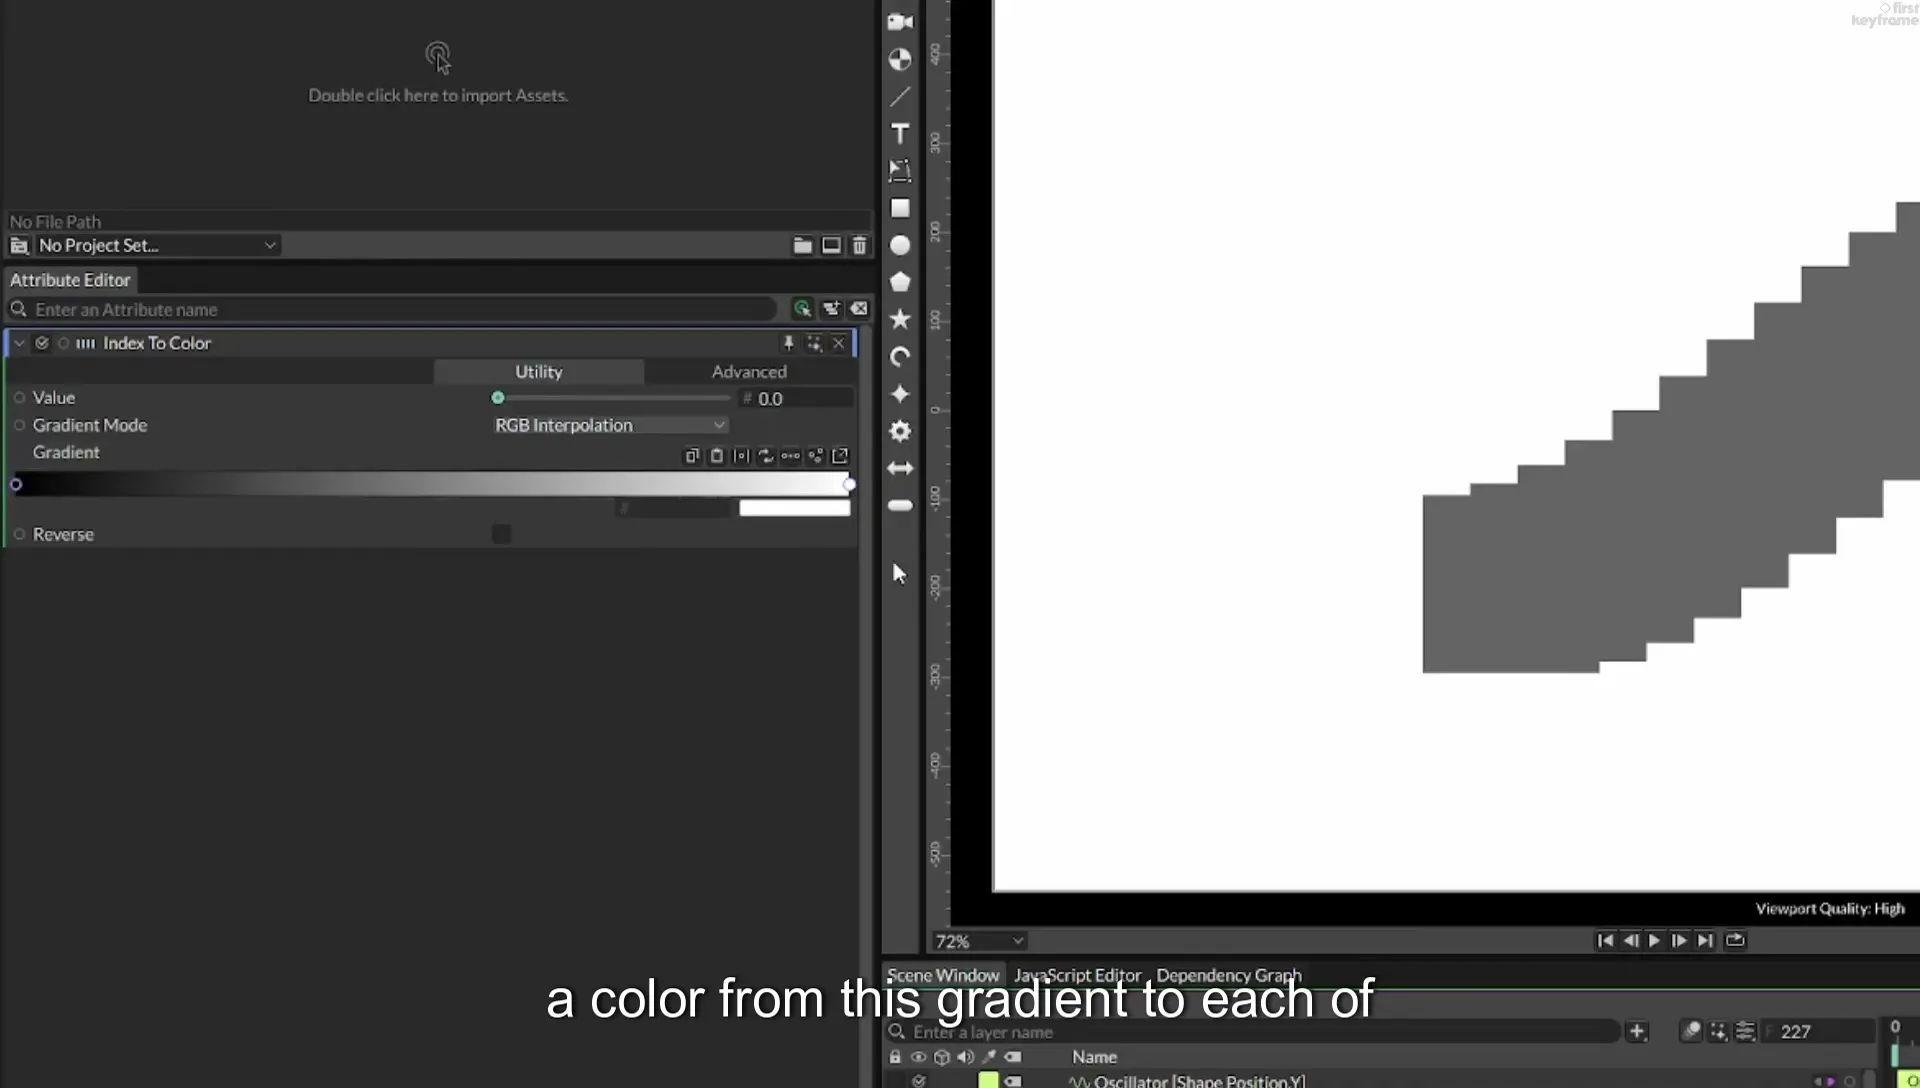The height and width of the screenshot is (1088, 1920).
Task: Select the four-point star shape tool
Action: pos(900,394)
